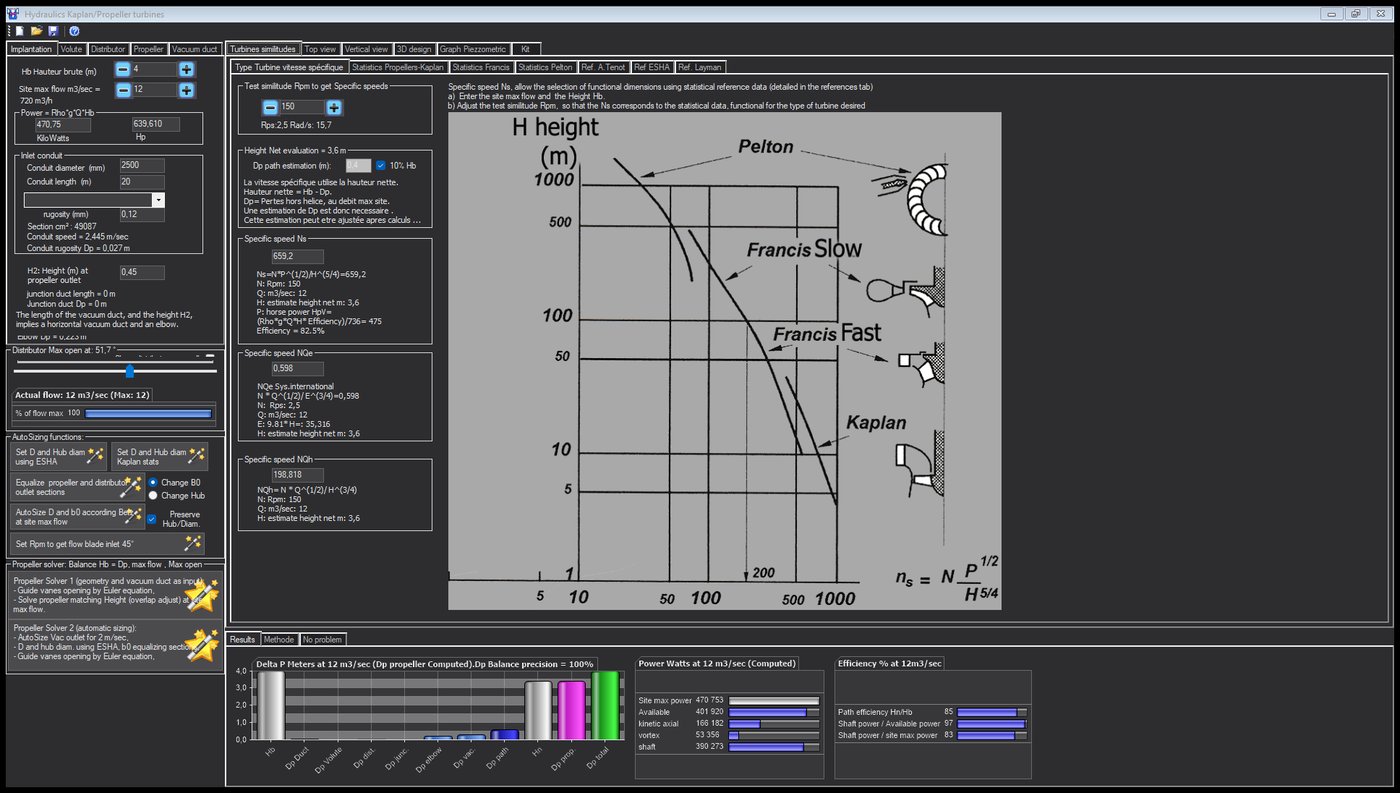Open a project with the folder icon

coord(36,31)
